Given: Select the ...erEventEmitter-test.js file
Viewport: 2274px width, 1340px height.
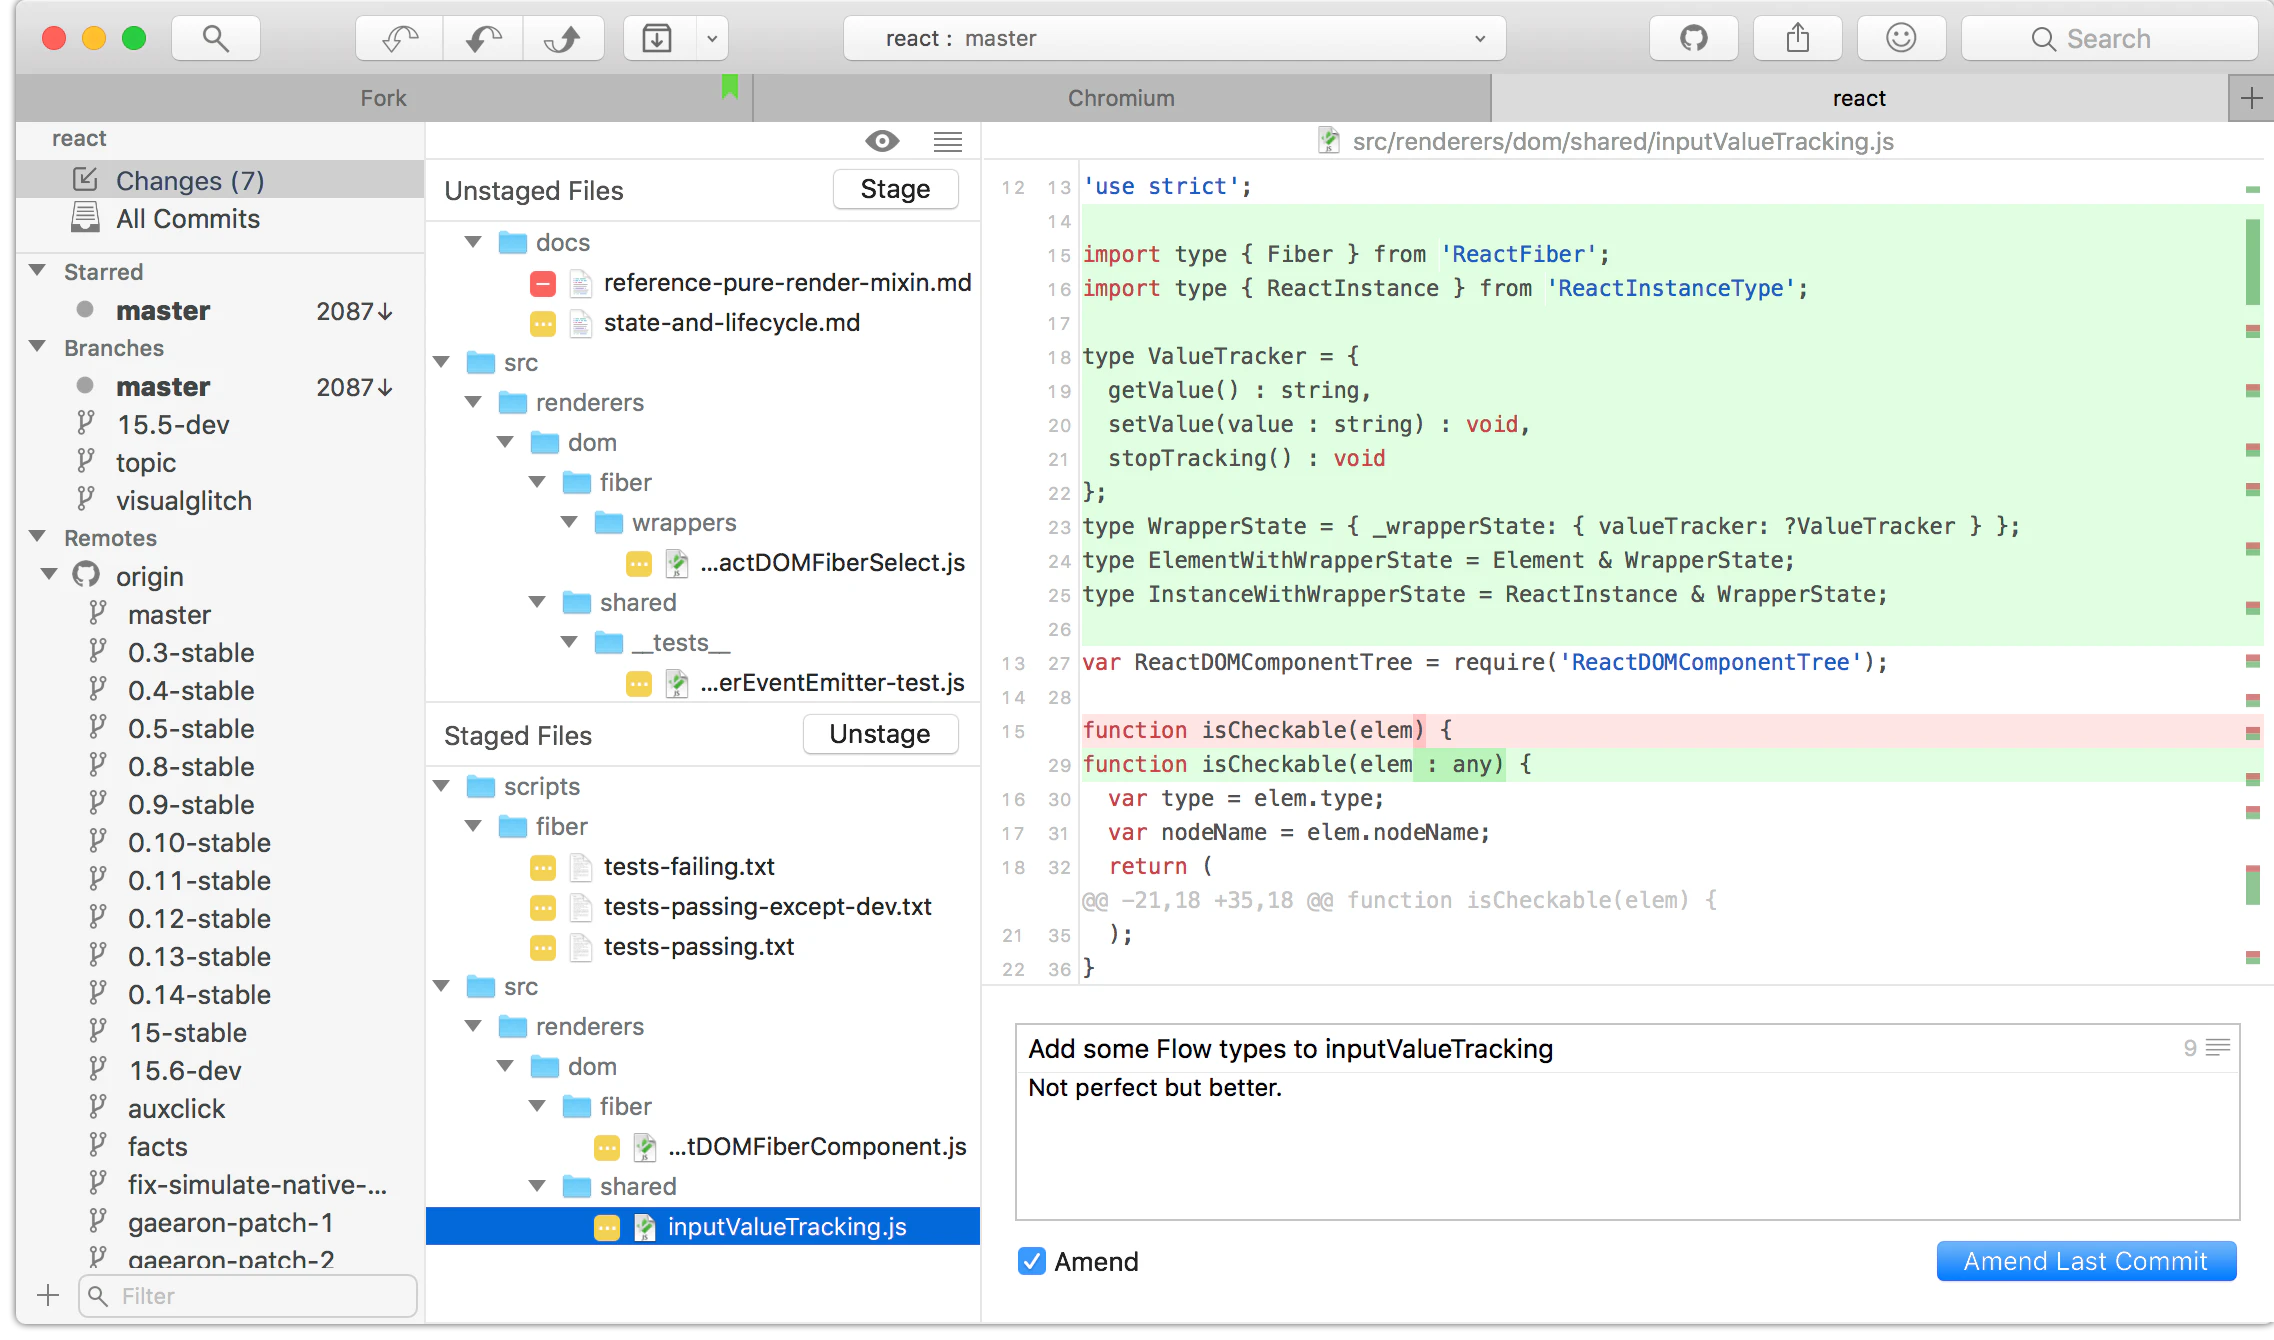Looking at the screenshot, I should (704, 683).
